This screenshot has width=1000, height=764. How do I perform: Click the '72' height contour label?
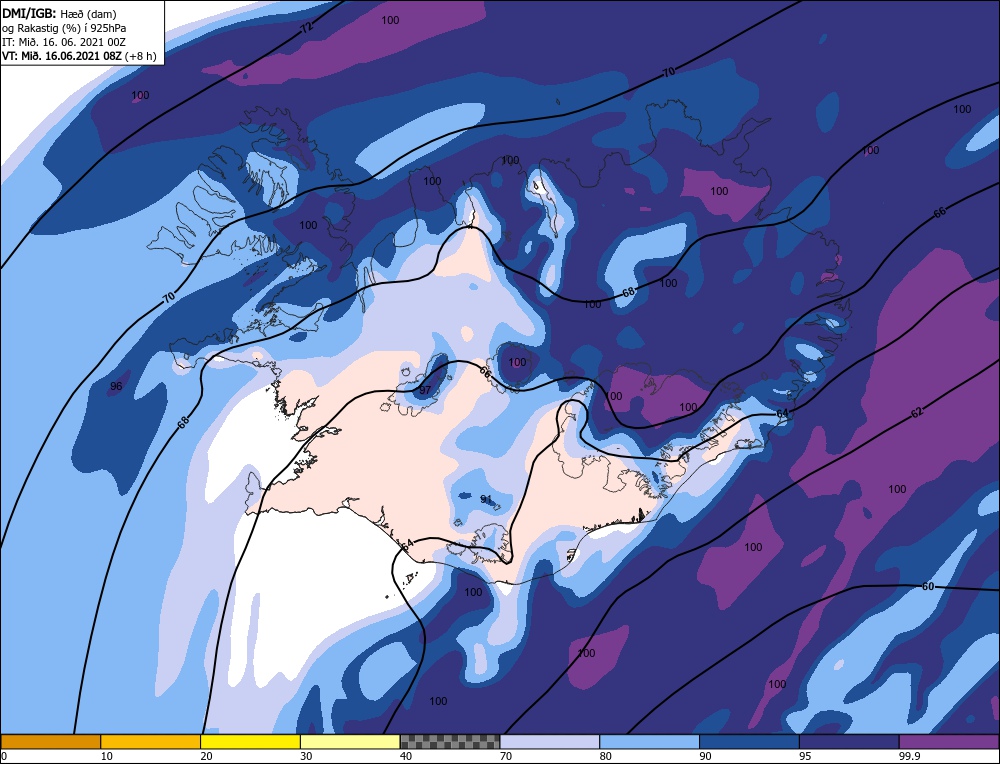click(307, 28)
